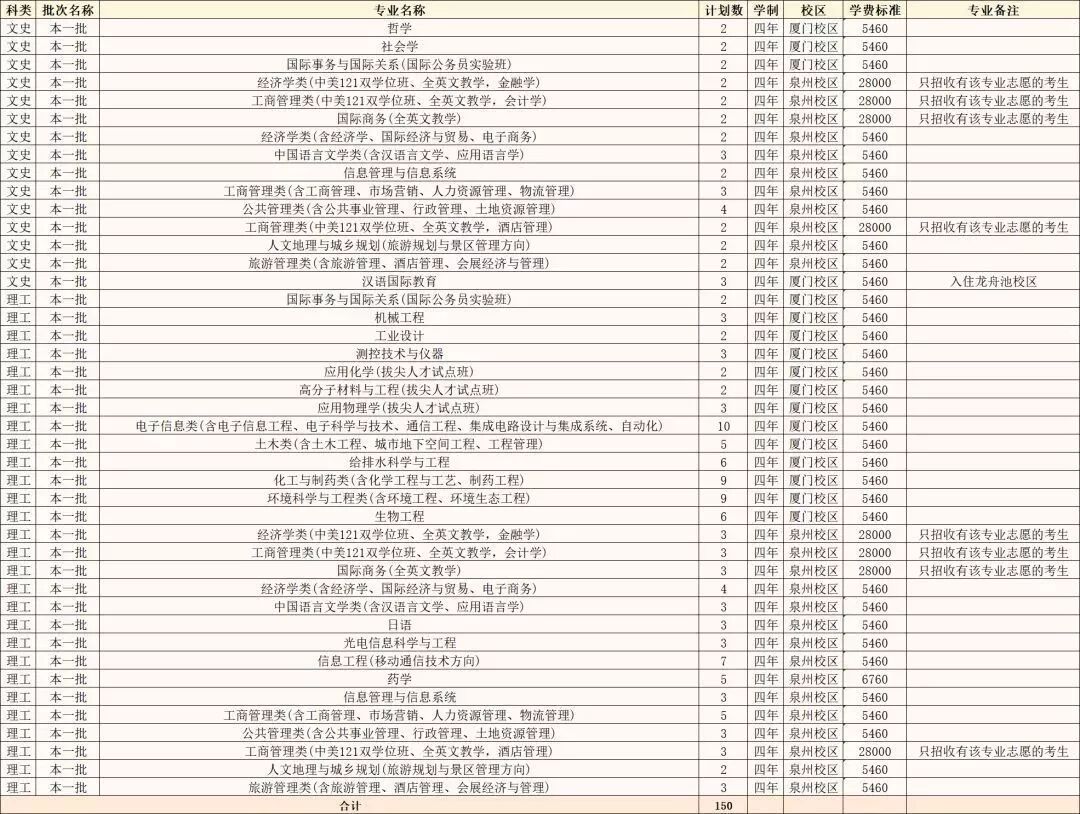1080x814 pixels.
Task: Select the 应用化学(拔尖人才试点班) cell
Action: 399,372
